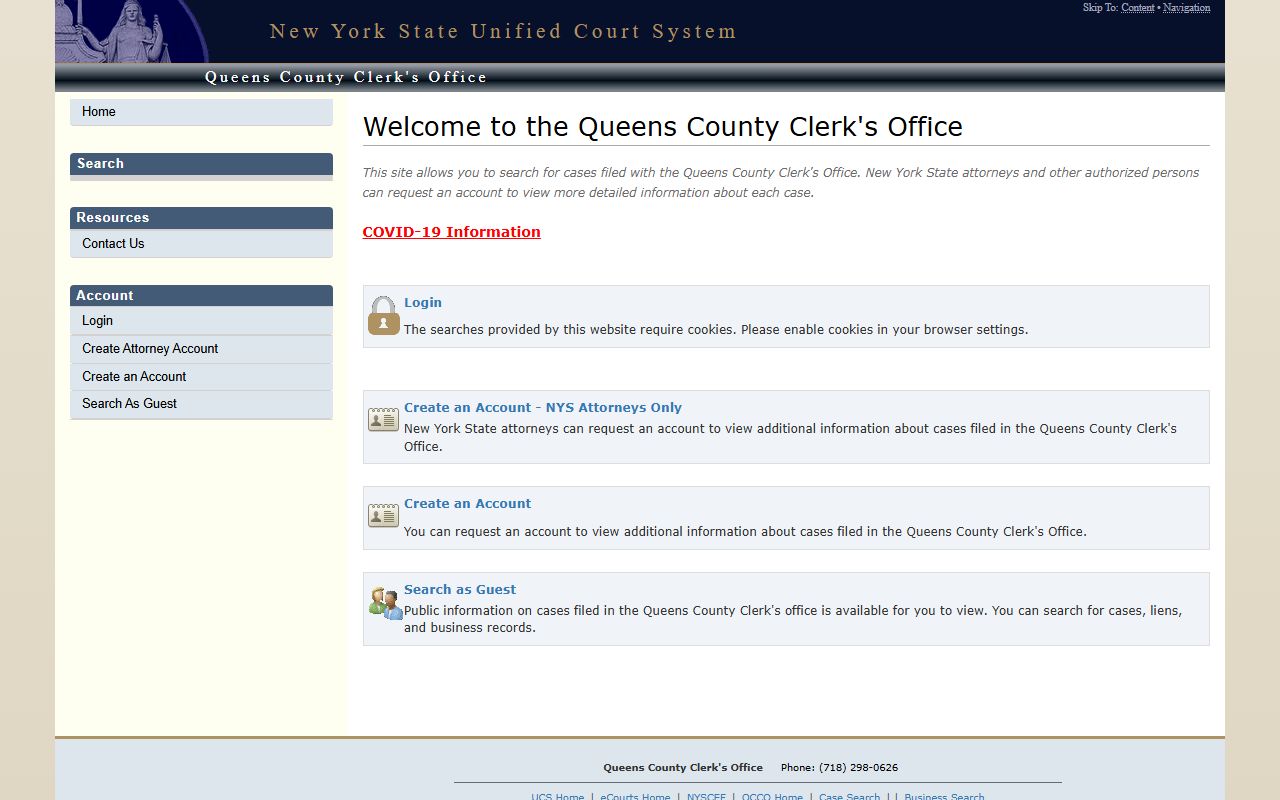Viewport: 1280px width, 800px height.
Task: Click the text about enabling cookies
Action: click(x=716, y=330)
